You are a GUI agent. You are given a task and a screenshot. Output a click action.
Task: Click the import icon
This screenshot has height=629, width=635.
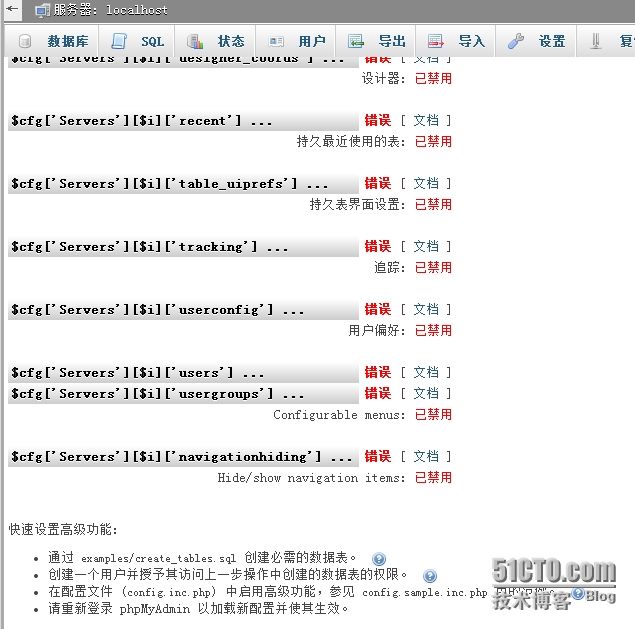click(x=436, y=41)
